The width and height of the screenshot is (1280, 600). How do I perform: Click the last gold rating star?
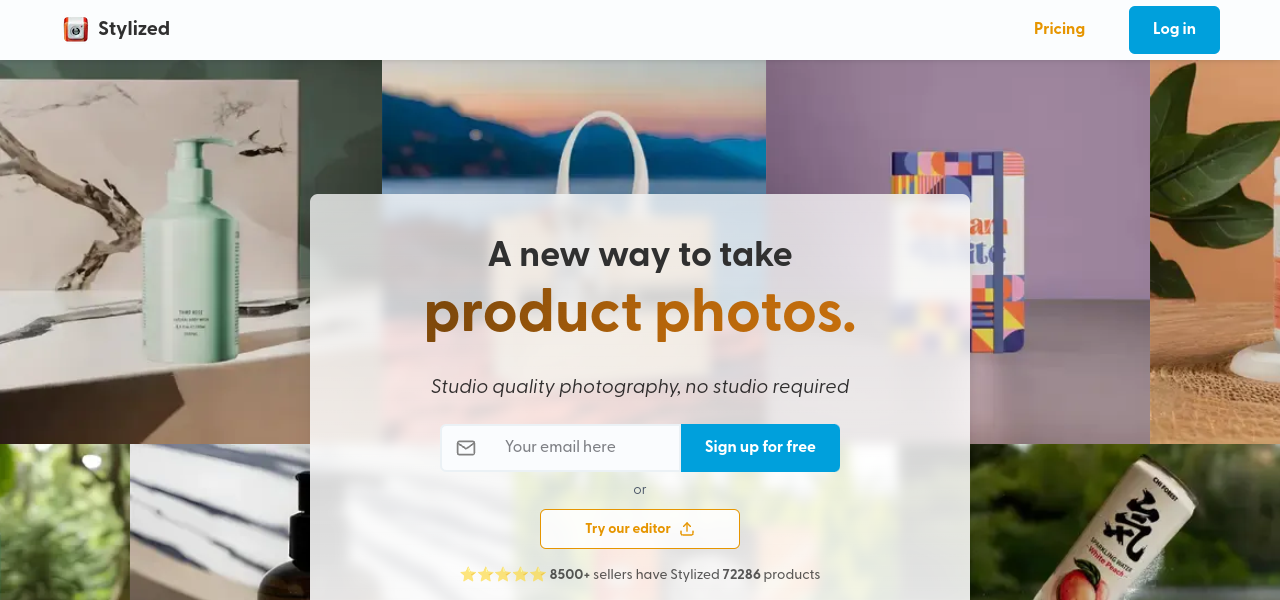pos(538,575)
